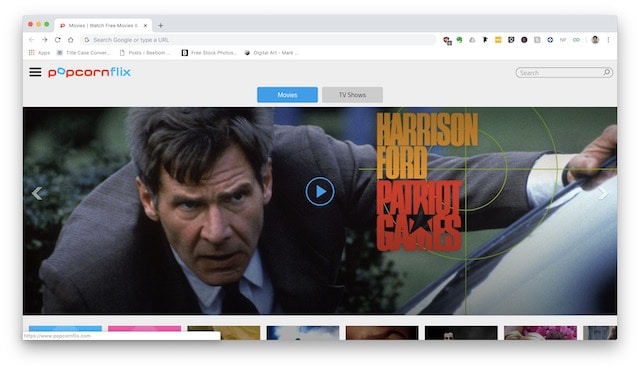Image resolution: width=640 pixels, height=370 pixels.
Task: Open the Free Stock Photos bookmark
Action: coord(209,53)
